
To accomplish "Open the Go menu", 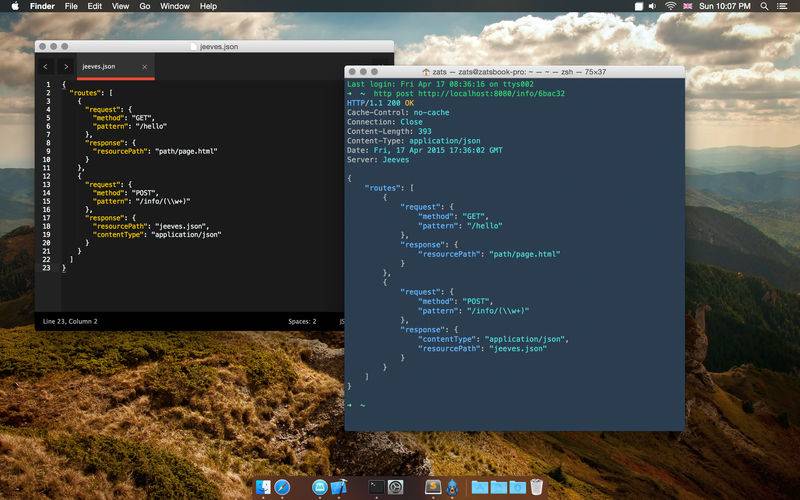I will click(145, 6).
